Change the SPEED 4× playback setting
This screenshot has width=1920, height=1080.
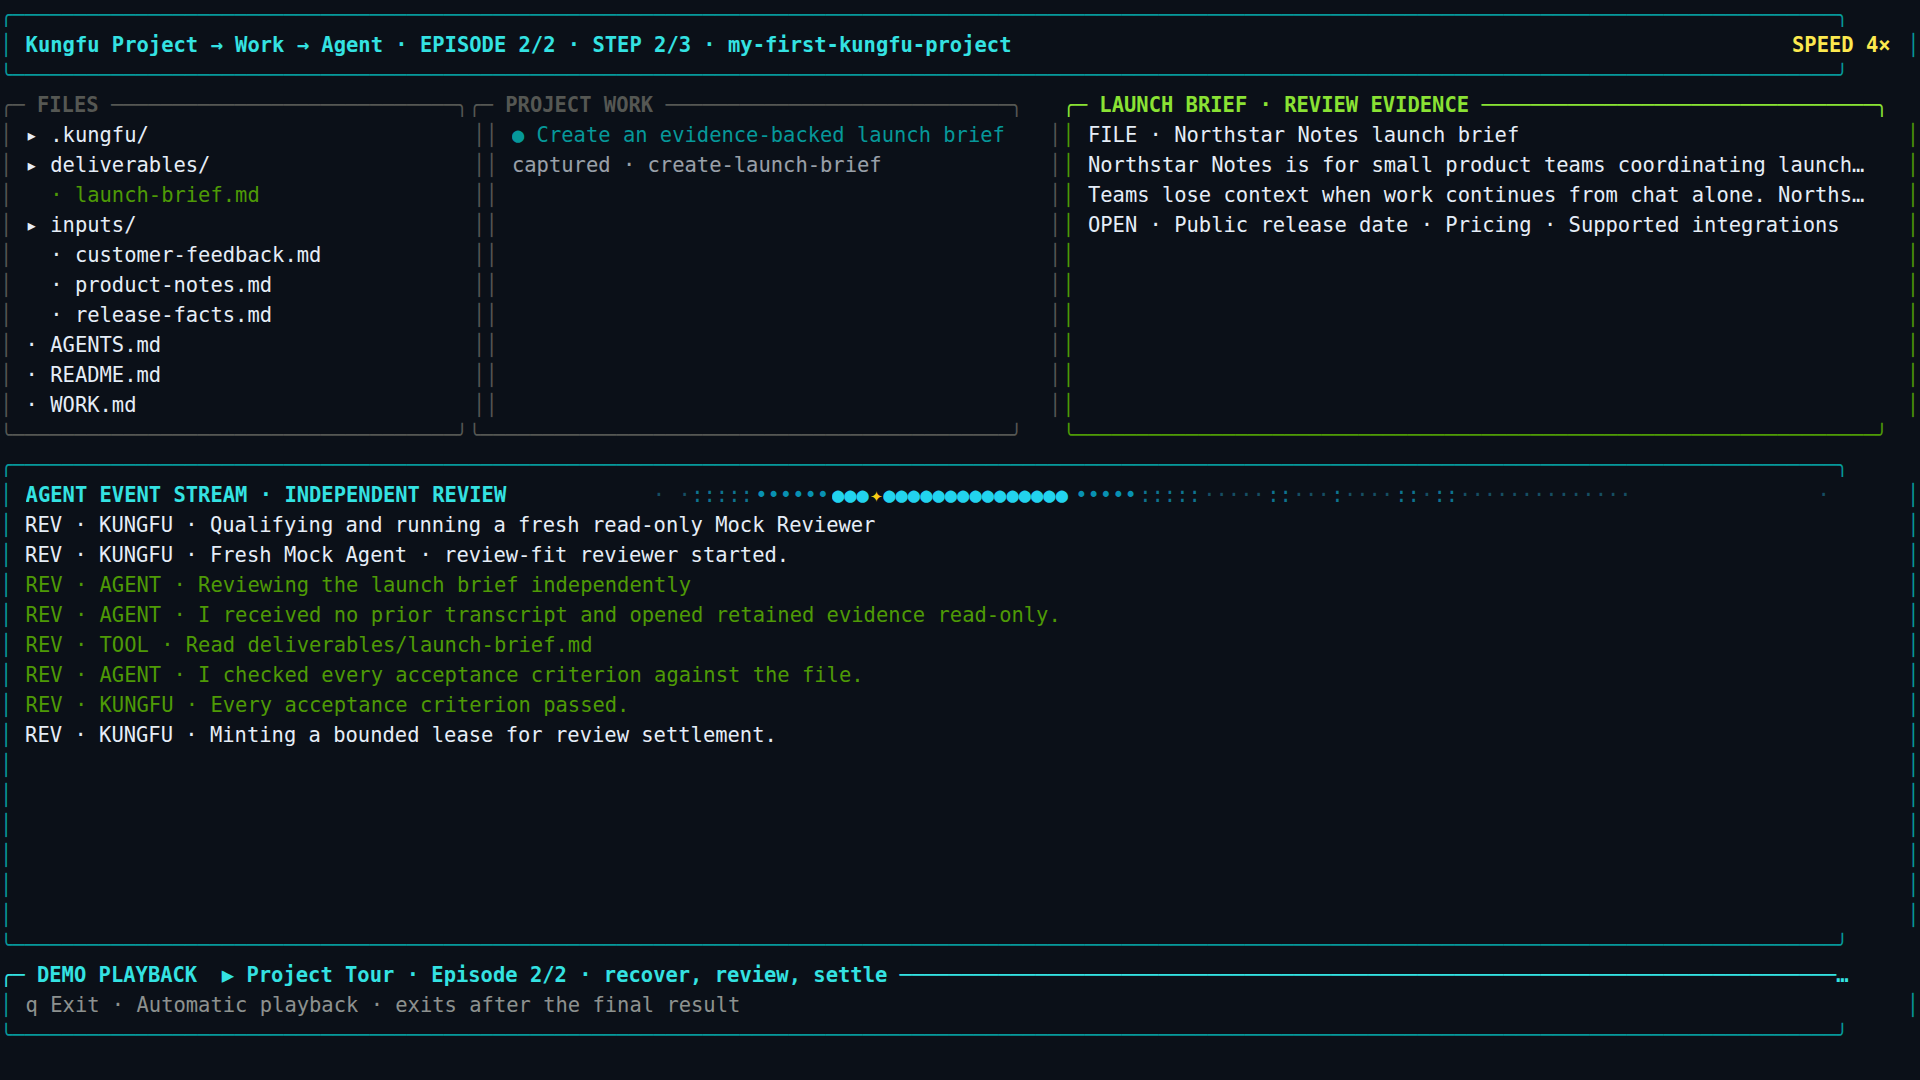pyautogui.click(x=1840, y=45)
